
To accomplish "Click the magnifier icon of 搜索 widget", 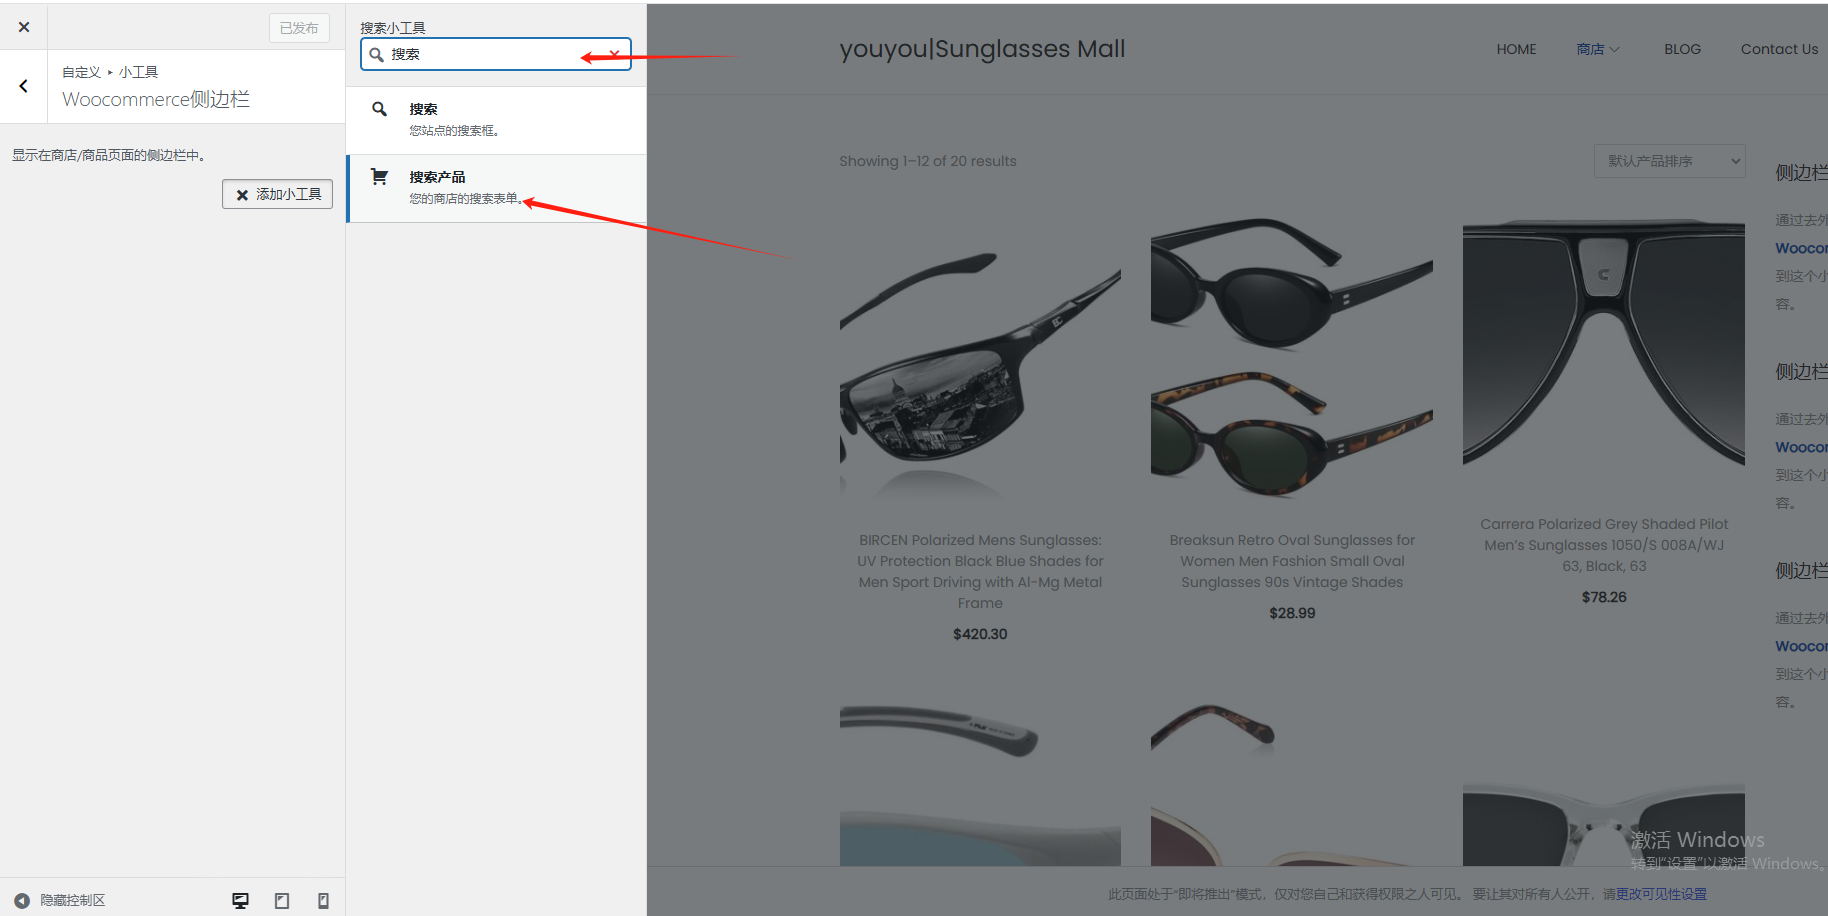I will point(379,109).
